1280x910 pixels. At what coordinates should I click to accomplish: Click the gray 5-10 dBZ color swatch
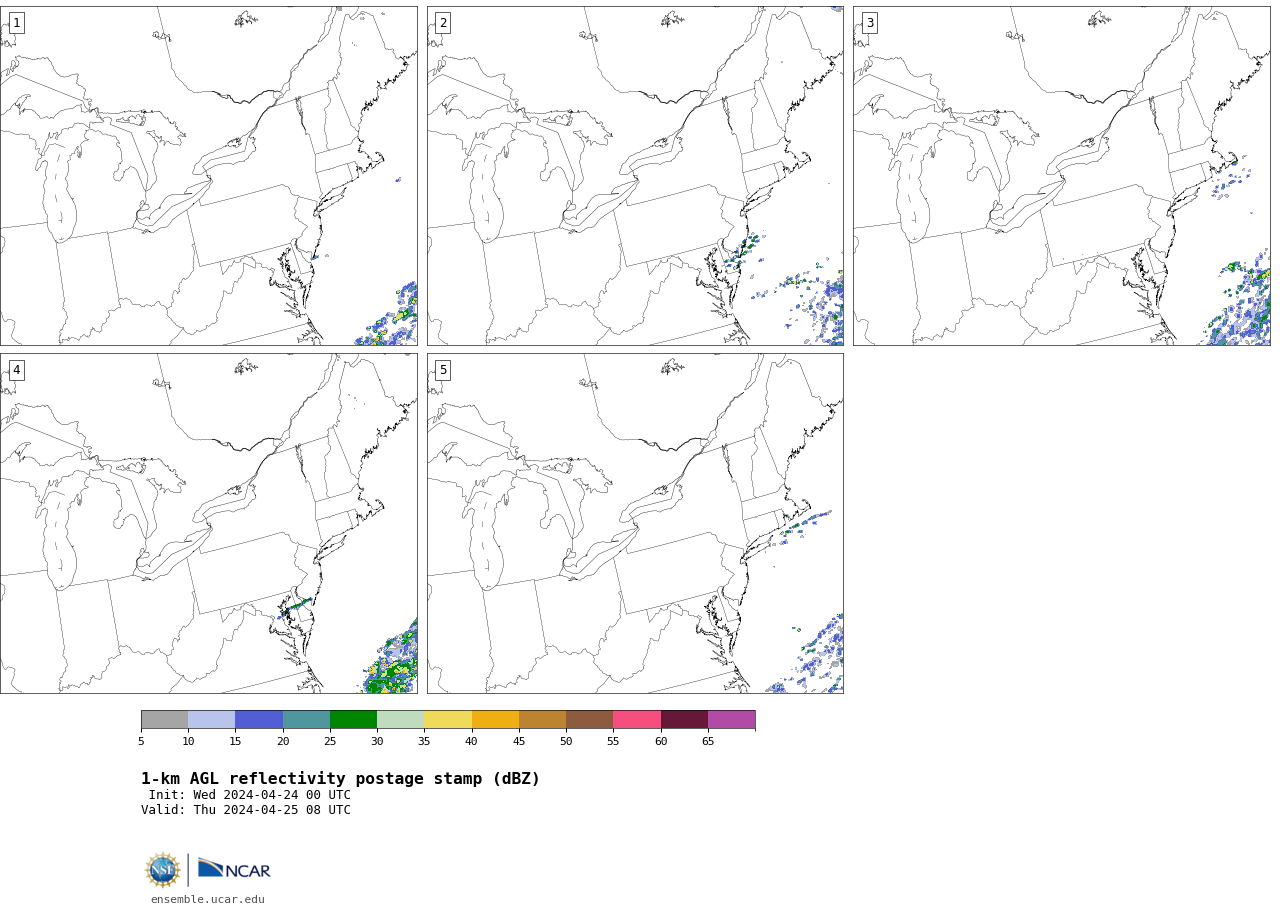pyautogui.click(x=164, y=720)
